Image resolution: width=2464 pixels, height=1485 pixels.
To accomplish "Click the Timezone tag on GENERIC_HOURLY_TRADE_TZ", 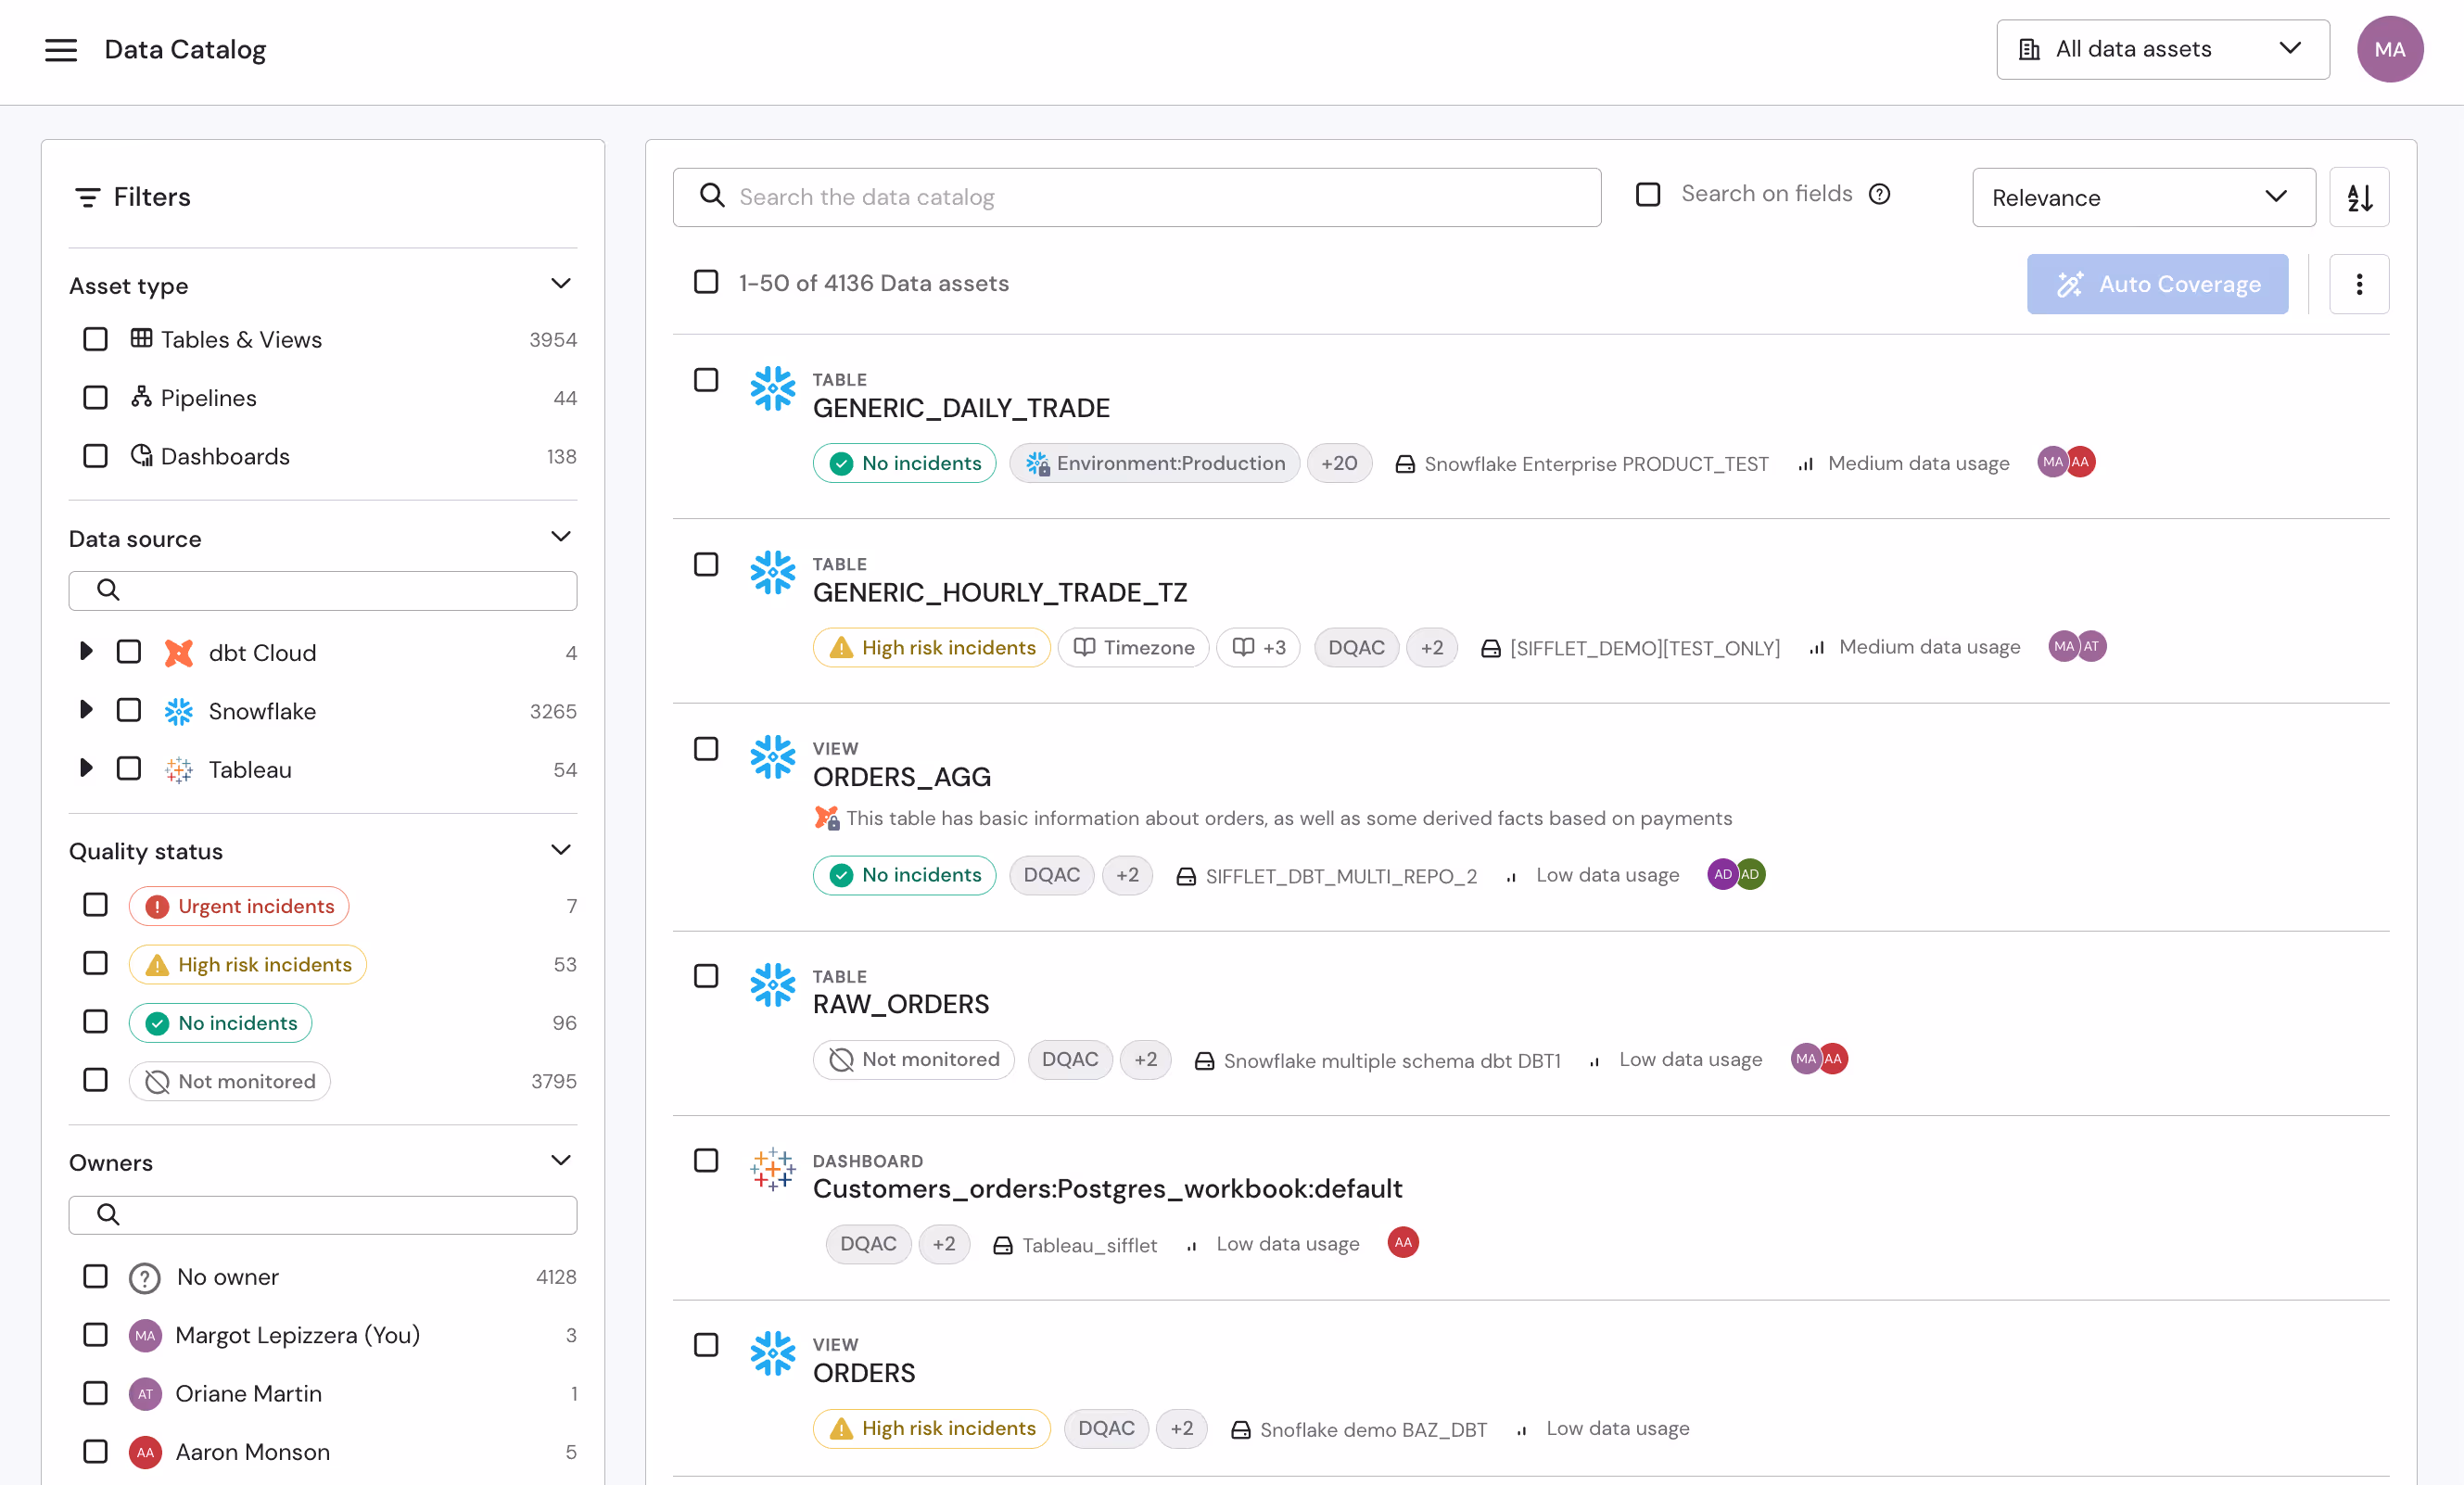I will click(x=1134, y=647).
